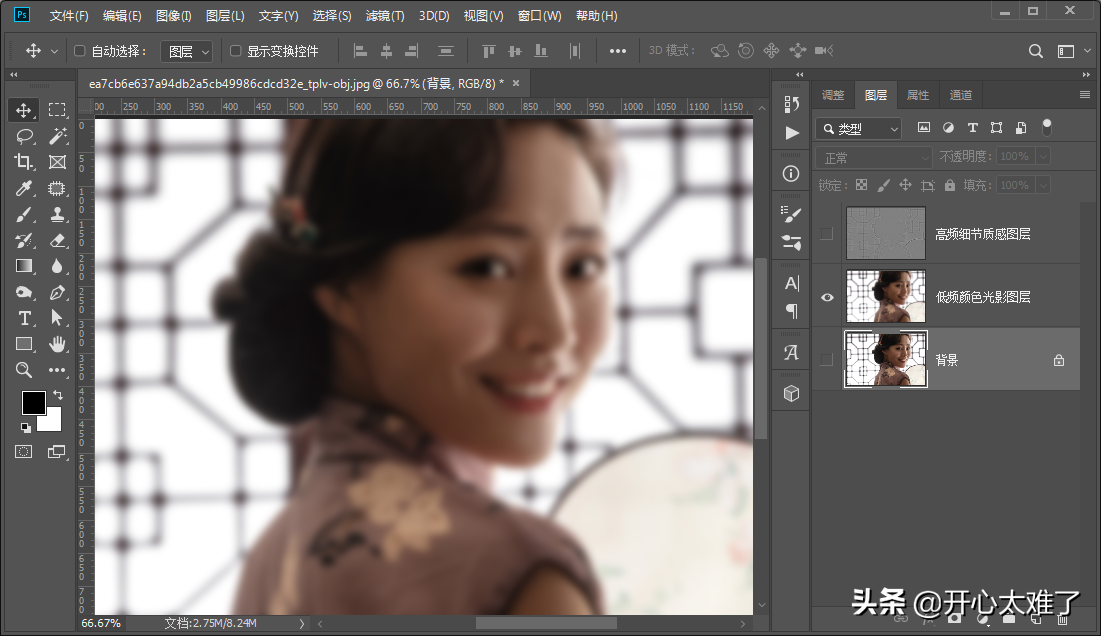Switch to the 通道 tab
1101x636 pixels.
click(961, 95)
